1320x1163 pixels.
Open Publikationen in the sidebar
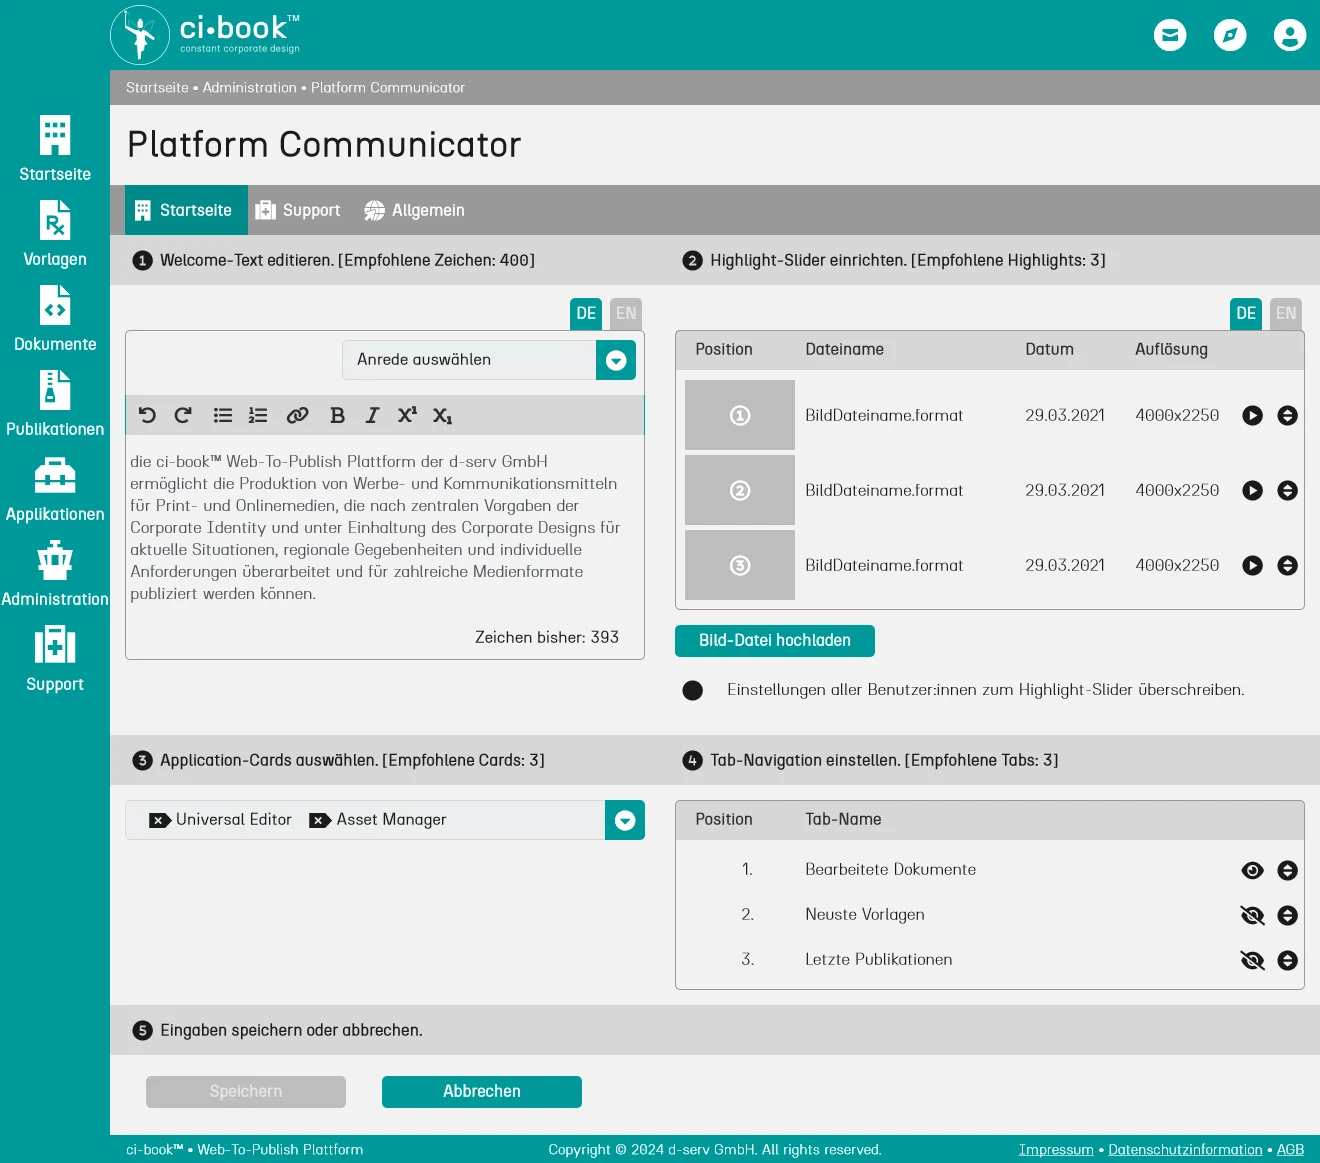55,404
